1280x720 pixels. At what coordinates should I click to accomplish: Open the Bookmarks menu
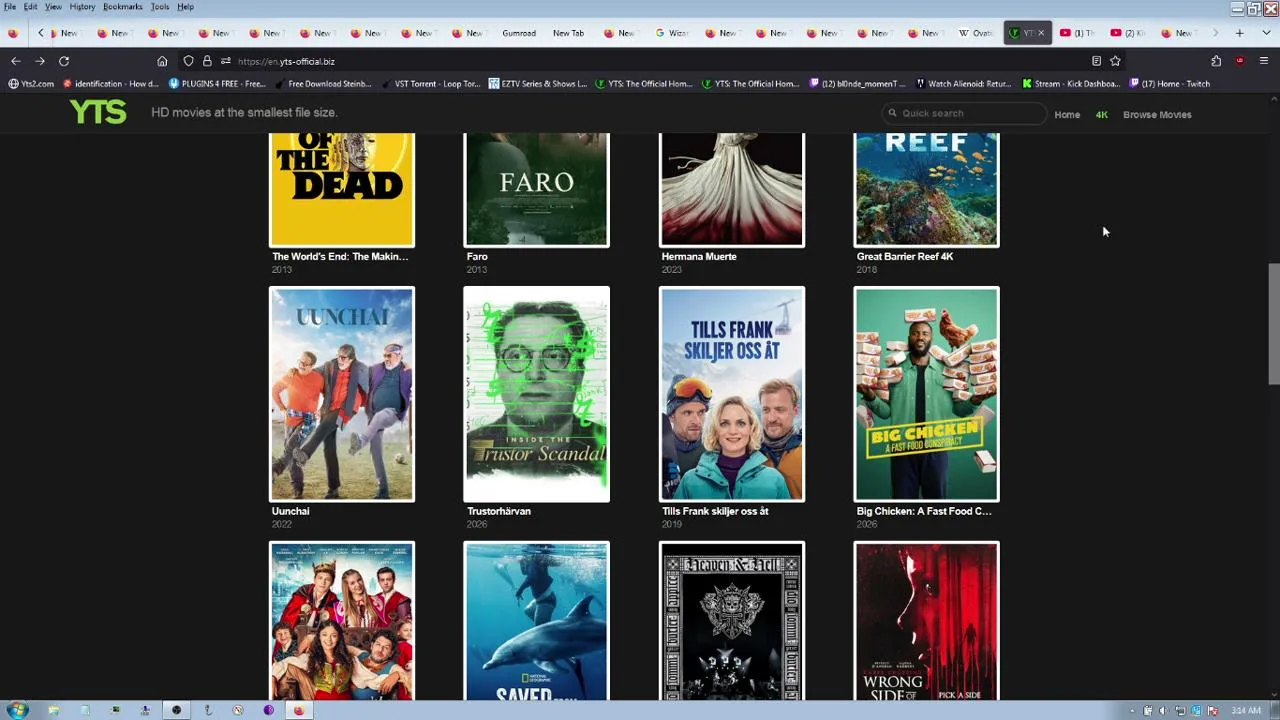(122, 7)
